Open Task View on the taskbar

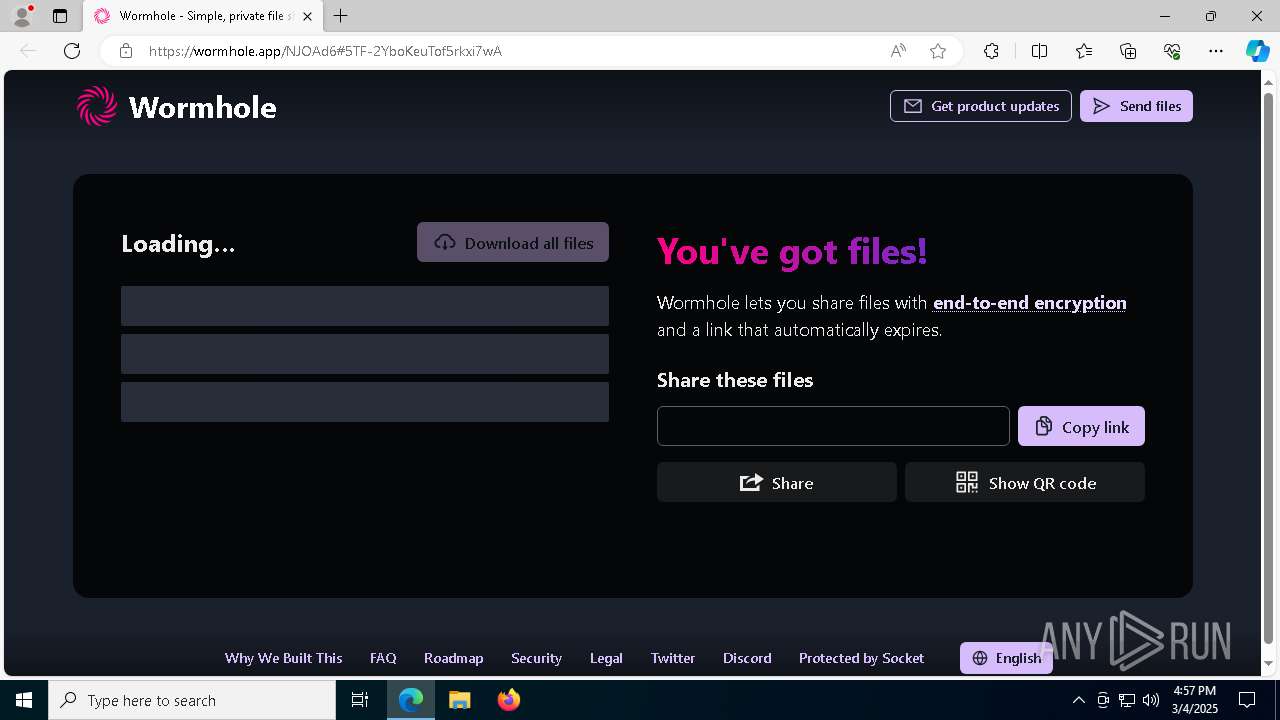pyautogui.click(x=360, y=700)
